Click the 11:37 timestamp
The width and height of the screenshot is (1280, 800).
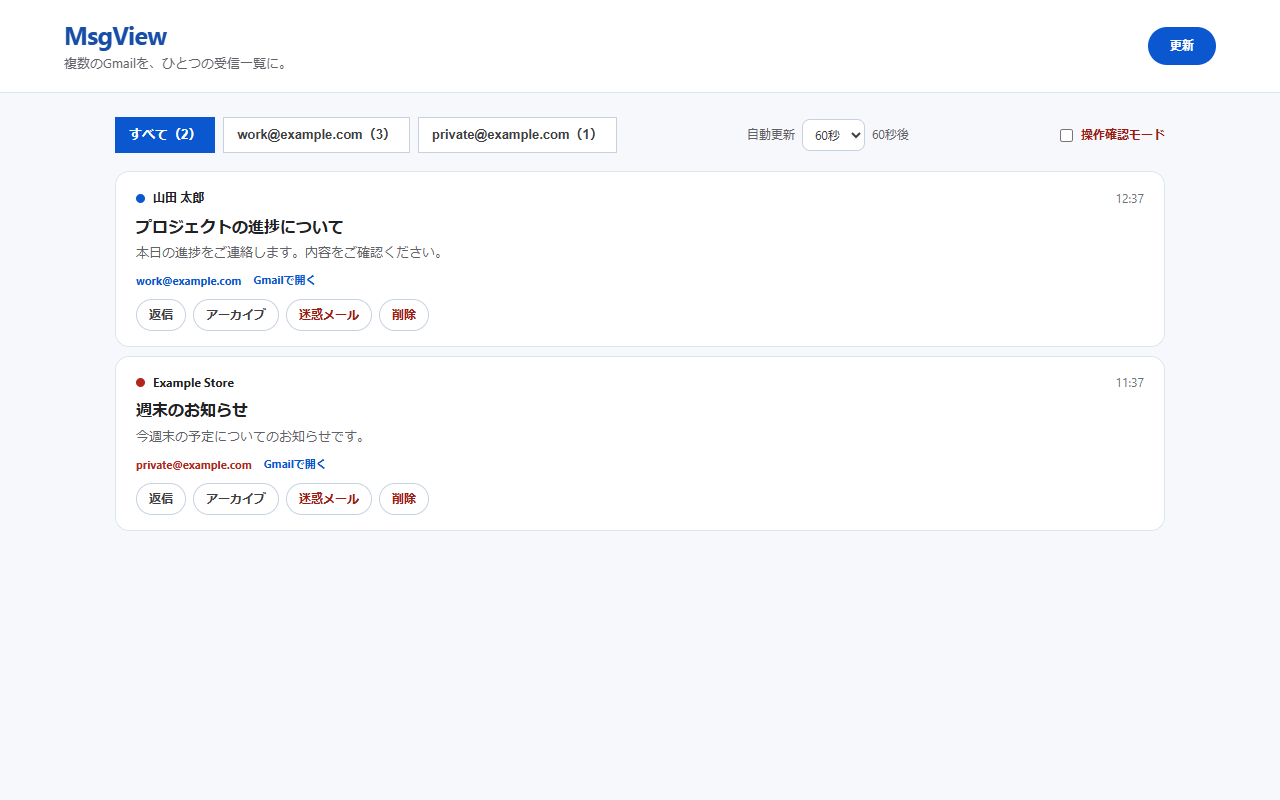tap(1130, 383)
